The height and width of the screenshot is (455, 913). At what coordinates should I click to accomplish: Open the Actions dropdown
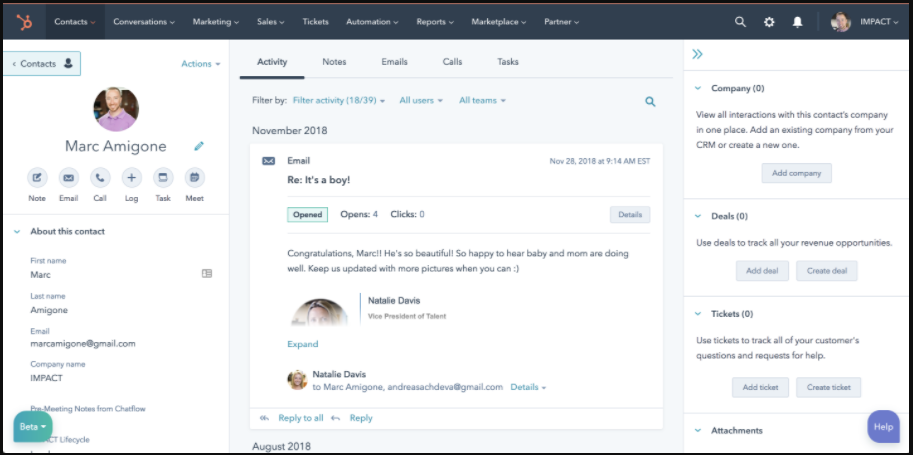[x=201, y=64]
